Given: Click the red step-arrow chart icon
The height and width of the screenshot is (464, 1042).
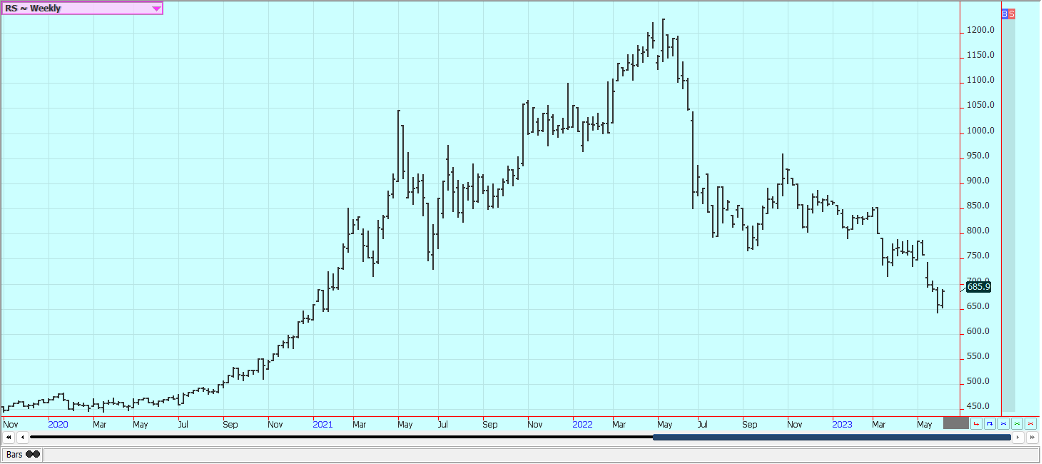Looking at the screenshot, I should pos(976,423).
